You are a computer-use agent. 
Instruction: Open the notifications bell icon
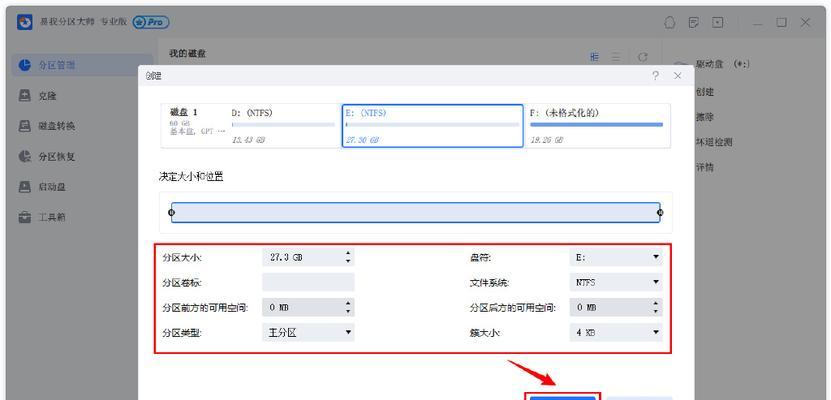tap(670, 23)
